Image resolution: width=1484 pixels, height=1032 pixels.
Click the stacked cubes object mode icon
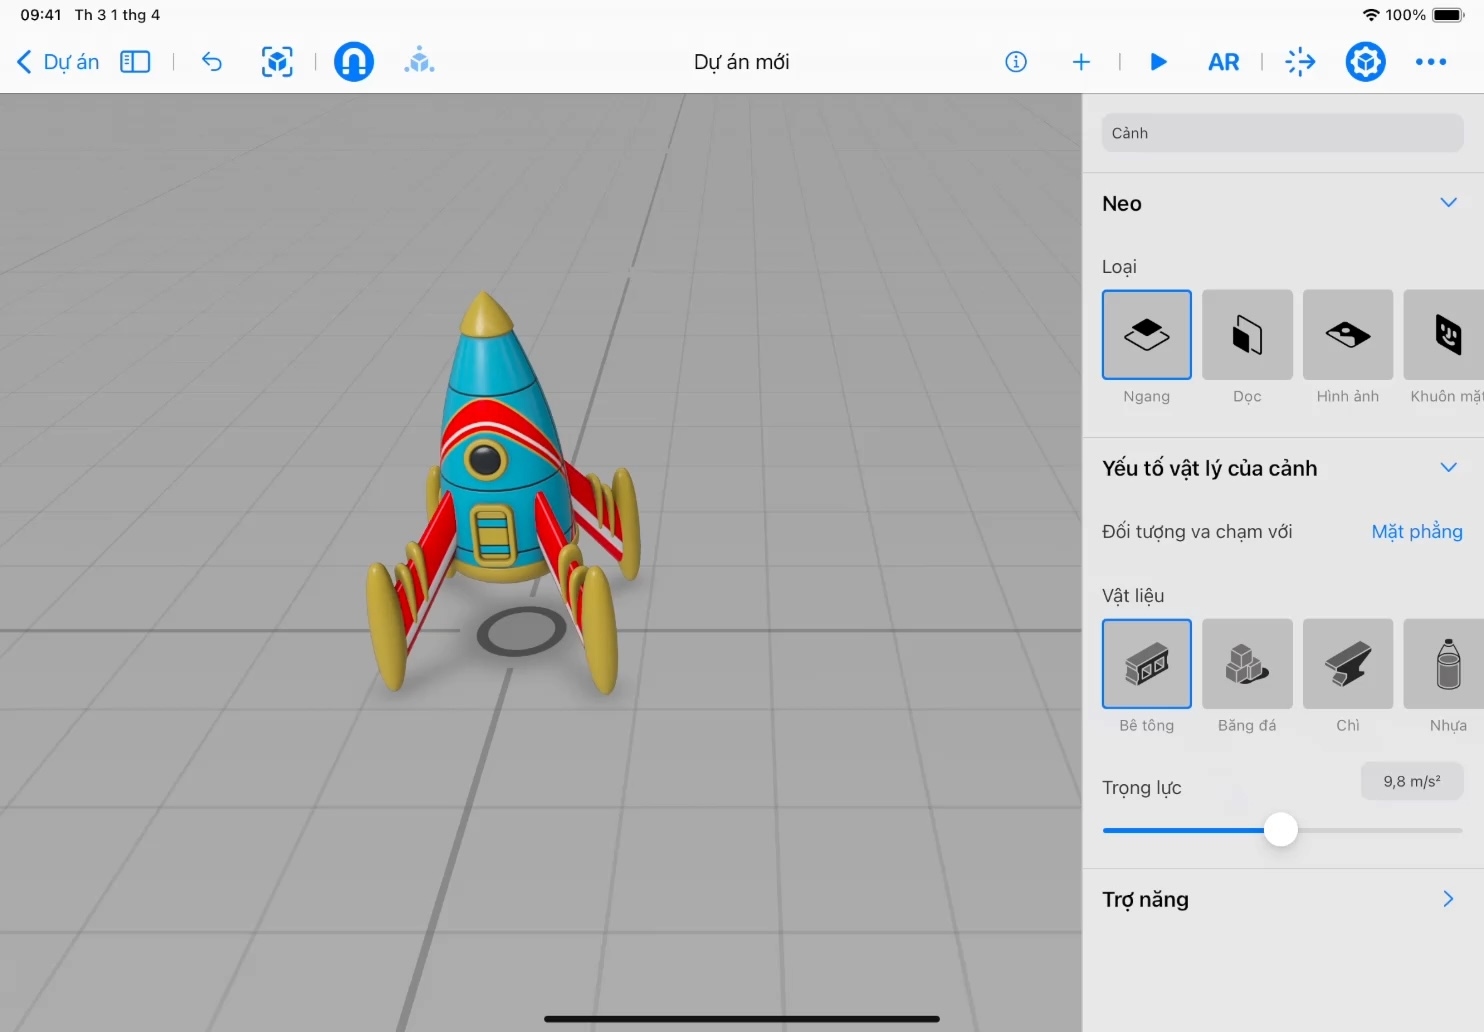(419, 62)
